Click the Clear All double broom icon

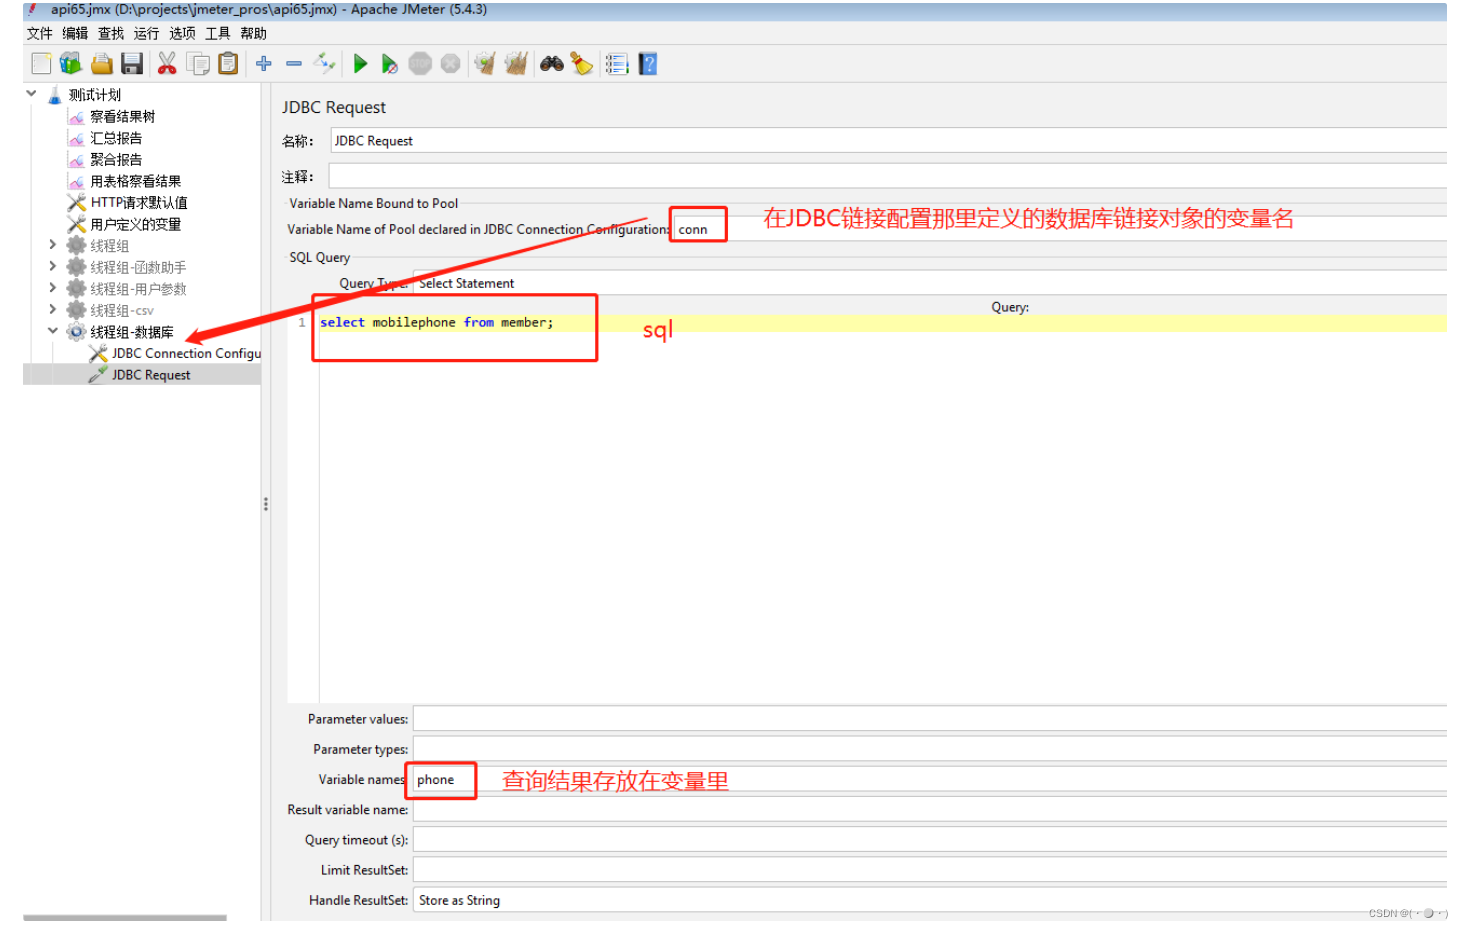coord(516,64)
